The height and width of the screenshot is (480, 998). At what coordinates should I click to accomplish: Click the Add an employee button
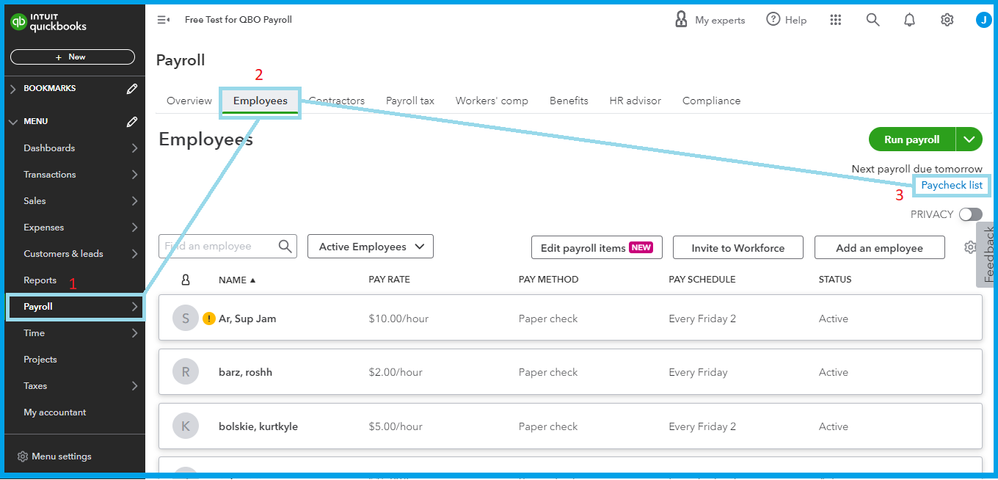(880, 248)
